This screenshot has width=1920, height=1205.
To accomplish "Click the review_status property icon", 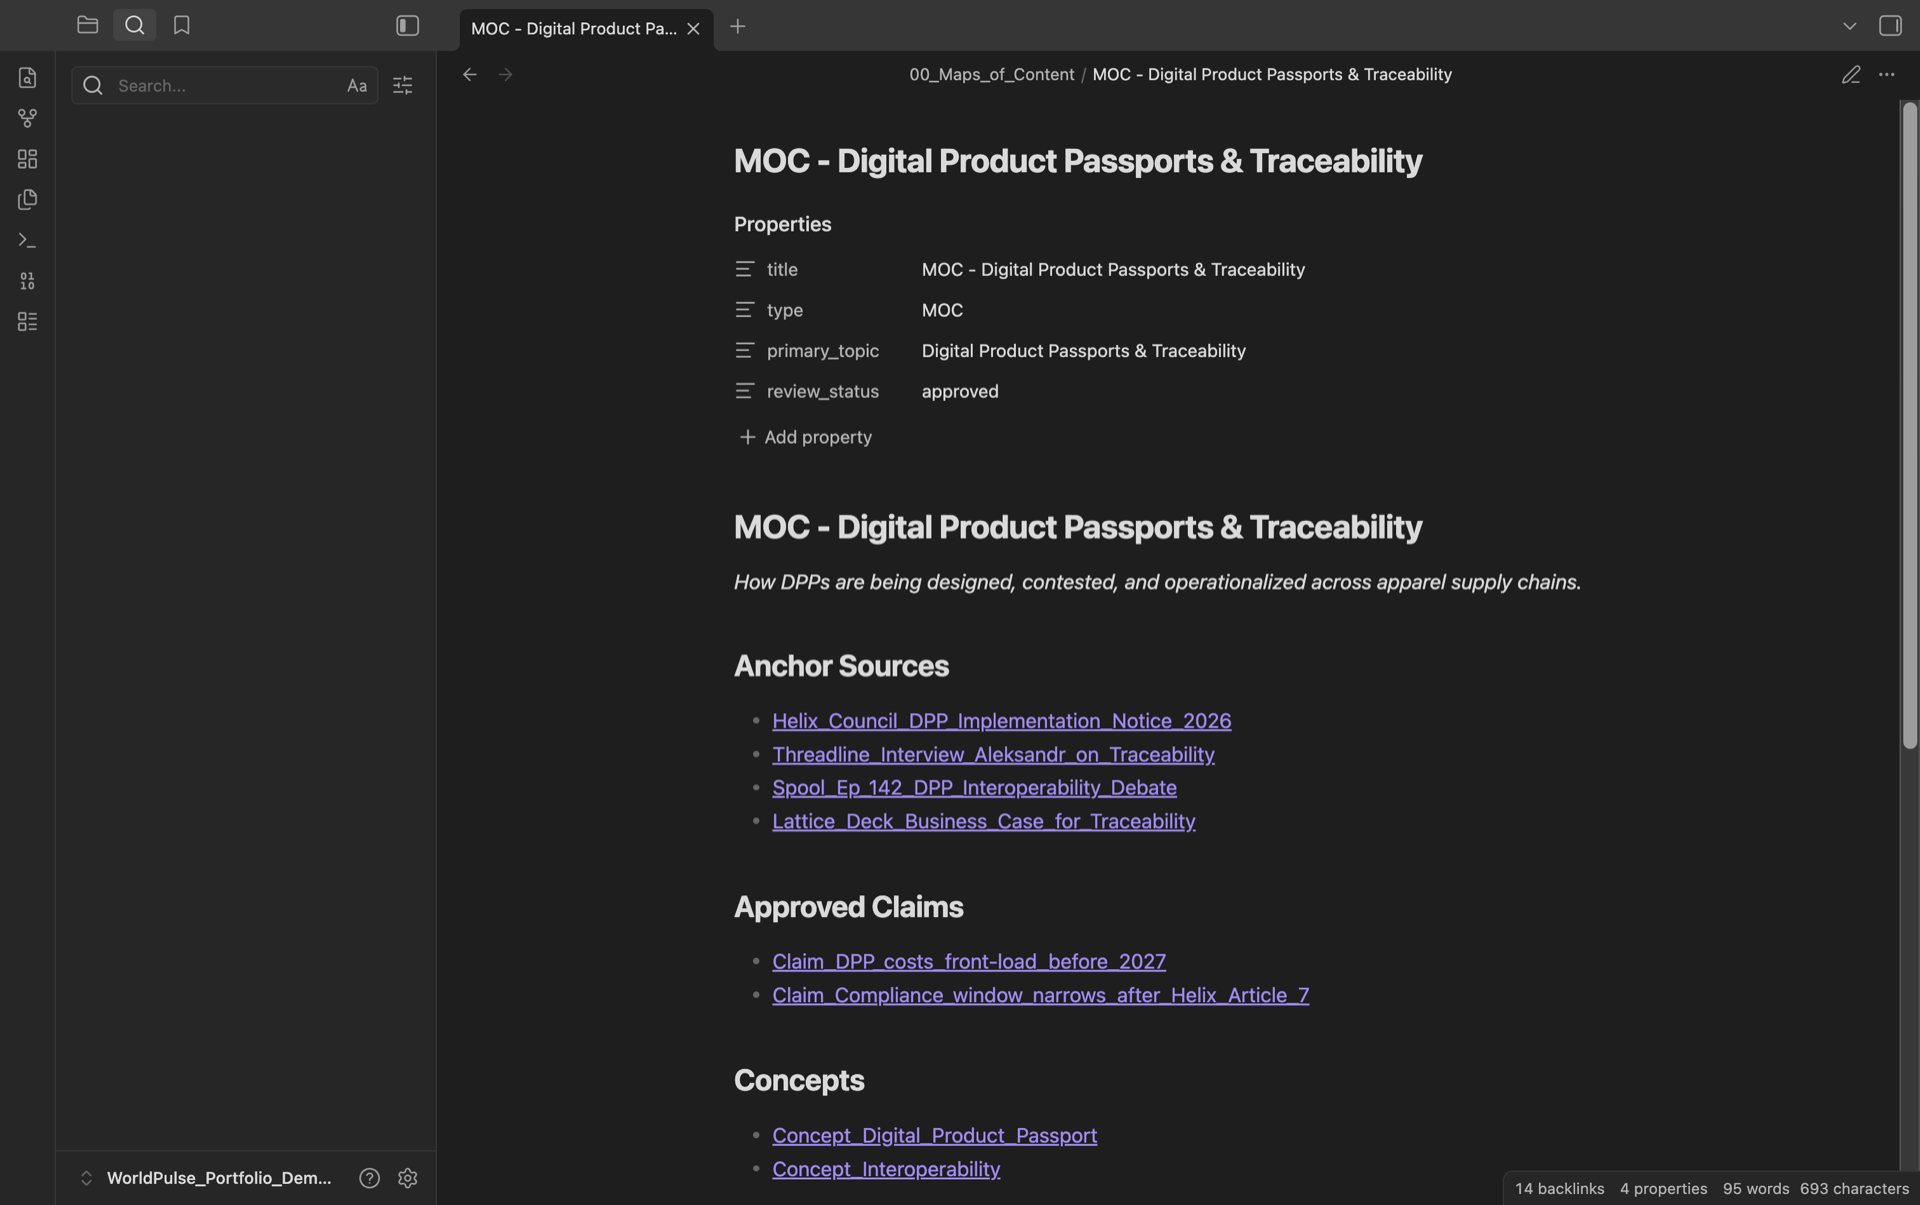I will [744, 391].
